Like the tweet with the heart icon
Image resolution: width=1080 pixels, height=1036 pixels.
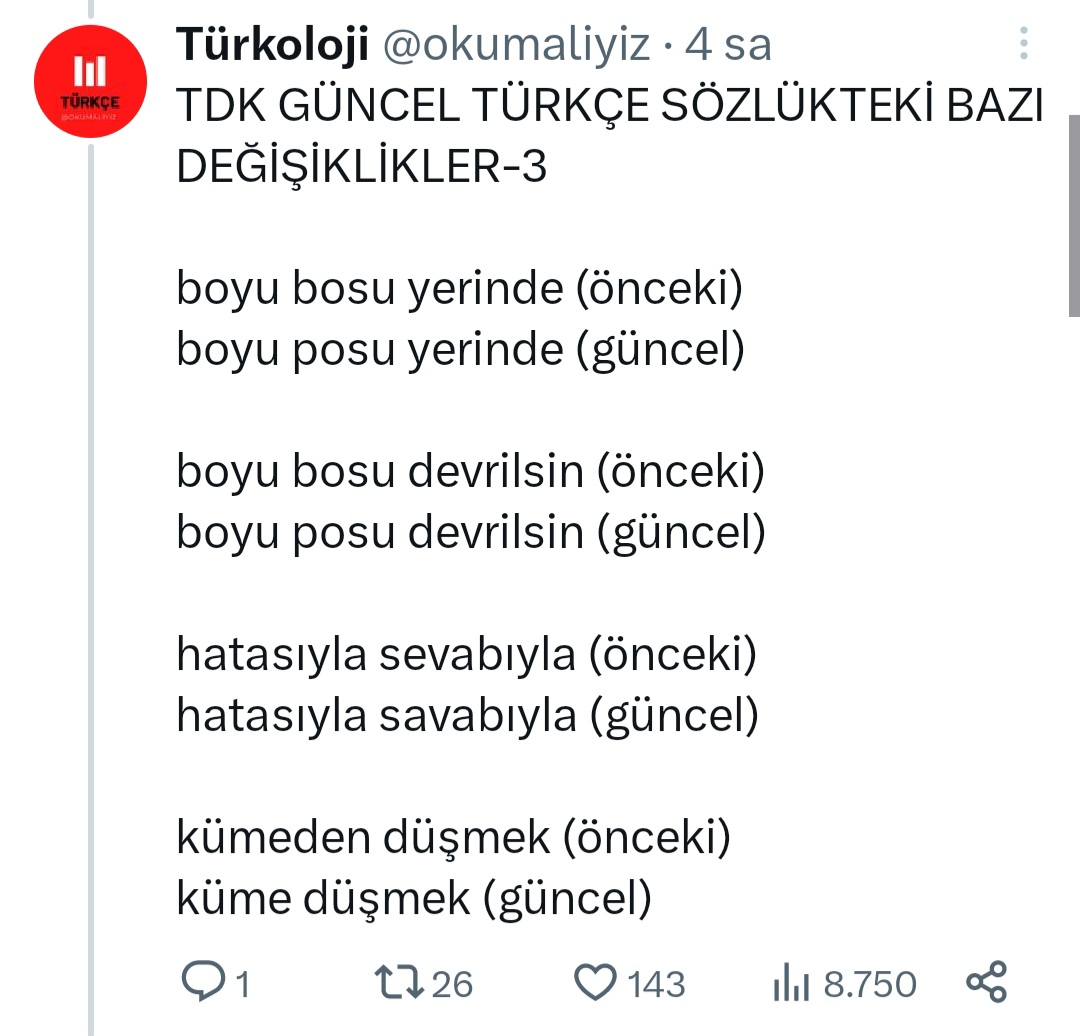click(598, 982)
